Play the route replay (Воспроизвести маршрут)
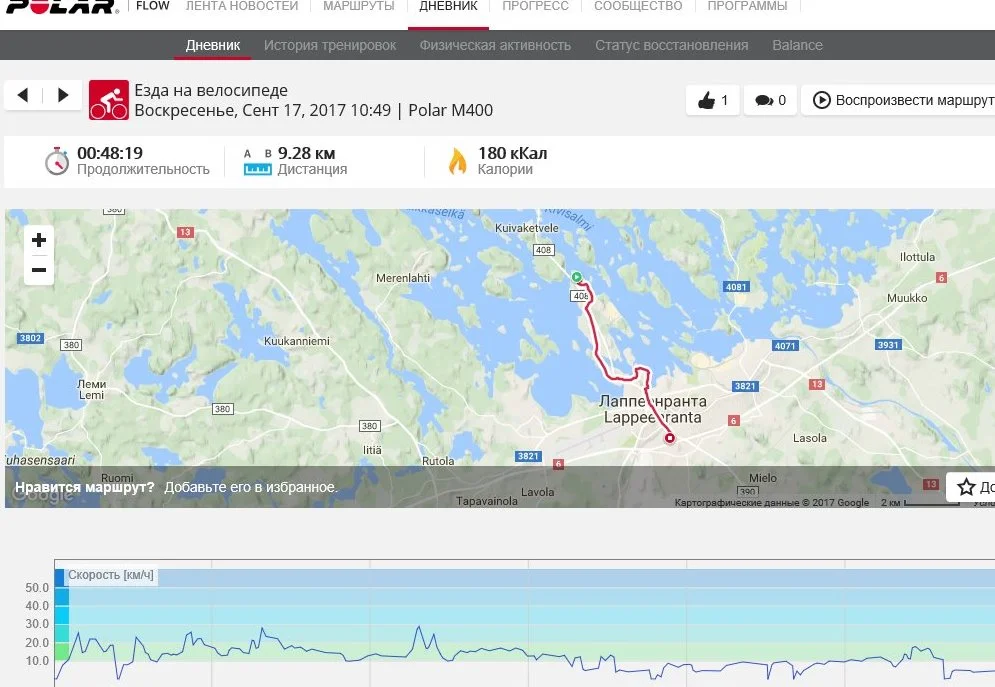The image size is (995, 687). (901, 100)
